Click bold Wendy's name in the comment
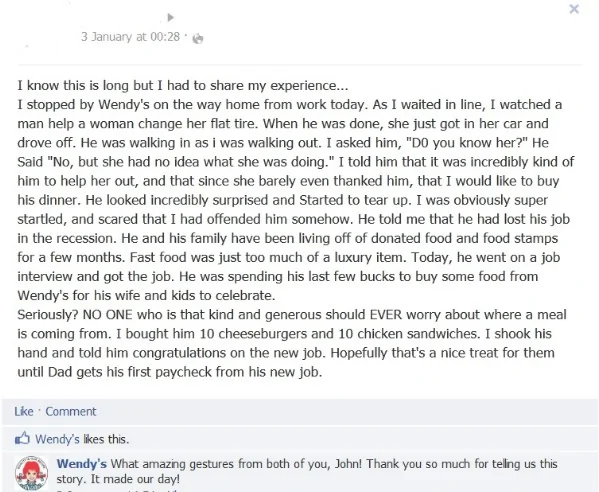 81,464
